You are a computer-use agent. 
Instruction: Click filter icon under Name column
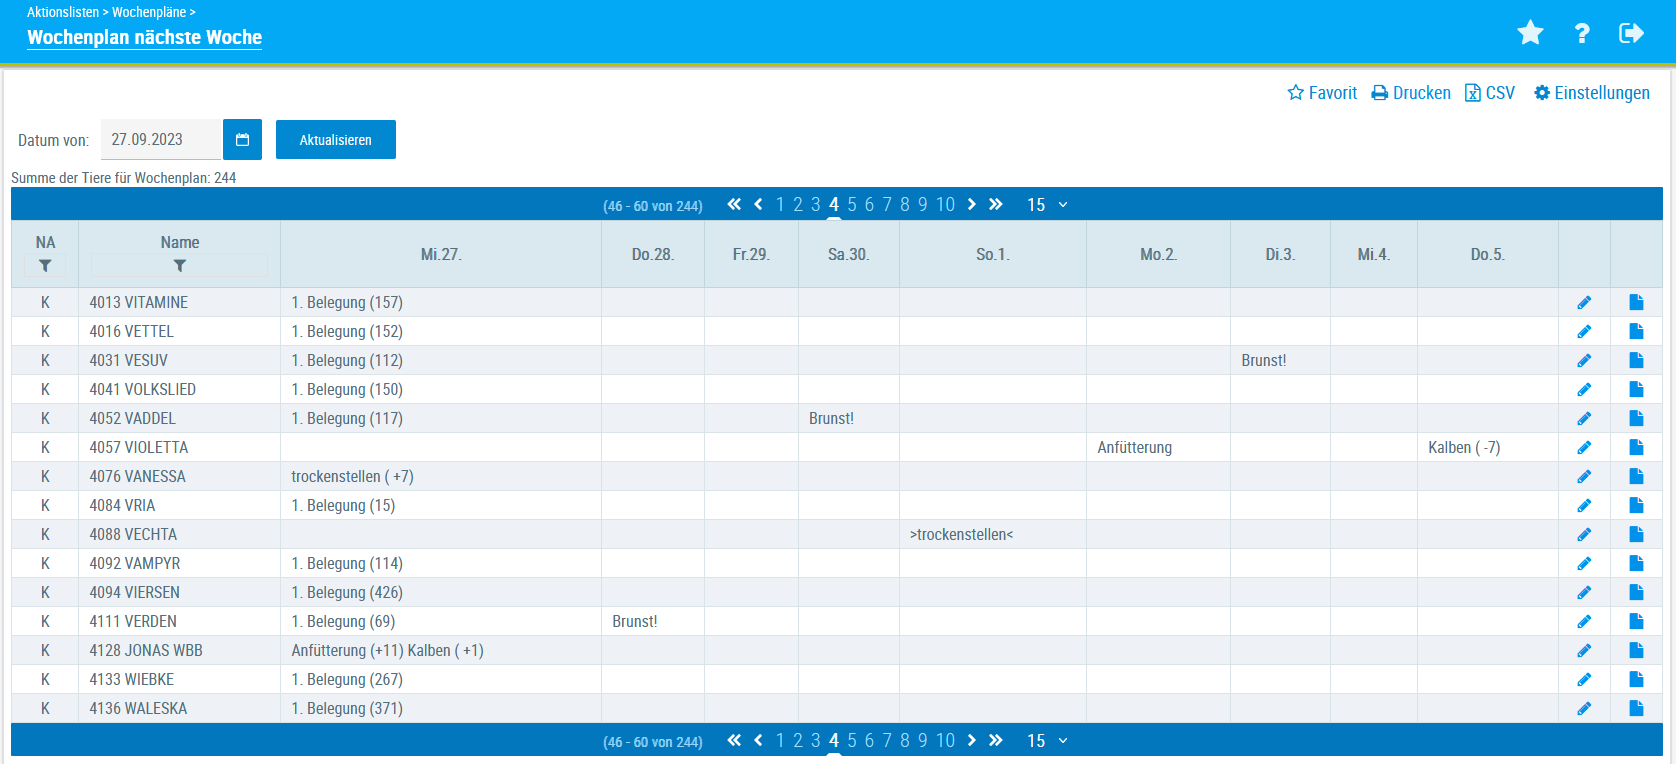coord(180,266)
